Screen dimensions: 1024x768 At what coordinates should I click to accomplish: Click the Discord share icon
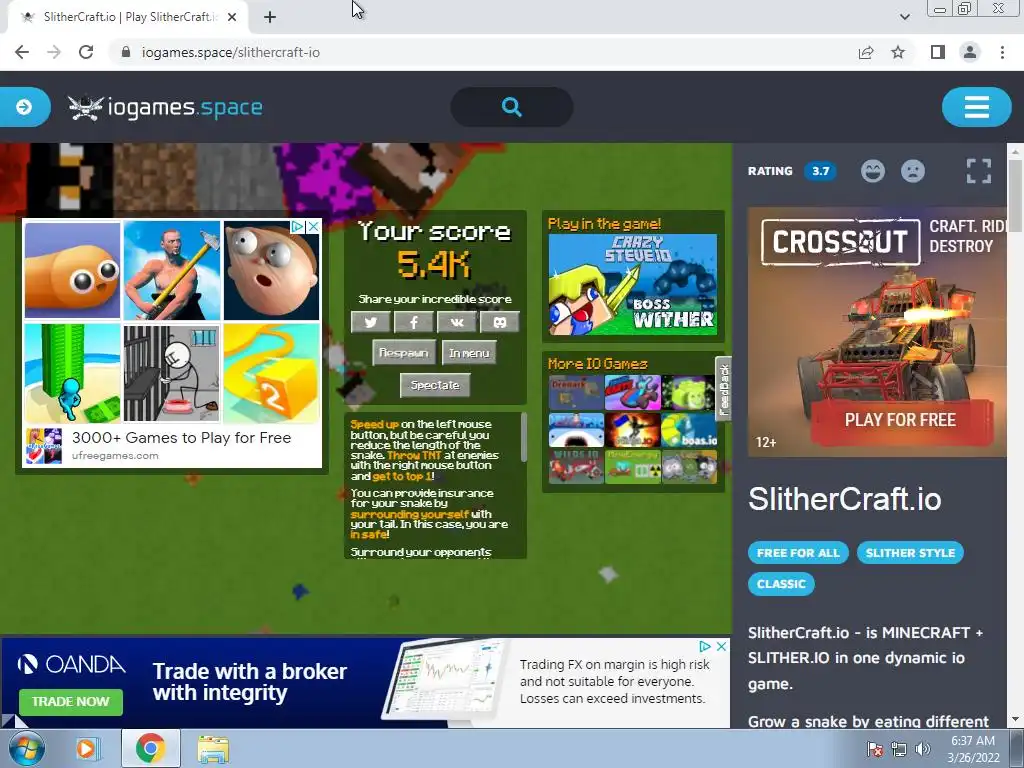pos(500,322)
